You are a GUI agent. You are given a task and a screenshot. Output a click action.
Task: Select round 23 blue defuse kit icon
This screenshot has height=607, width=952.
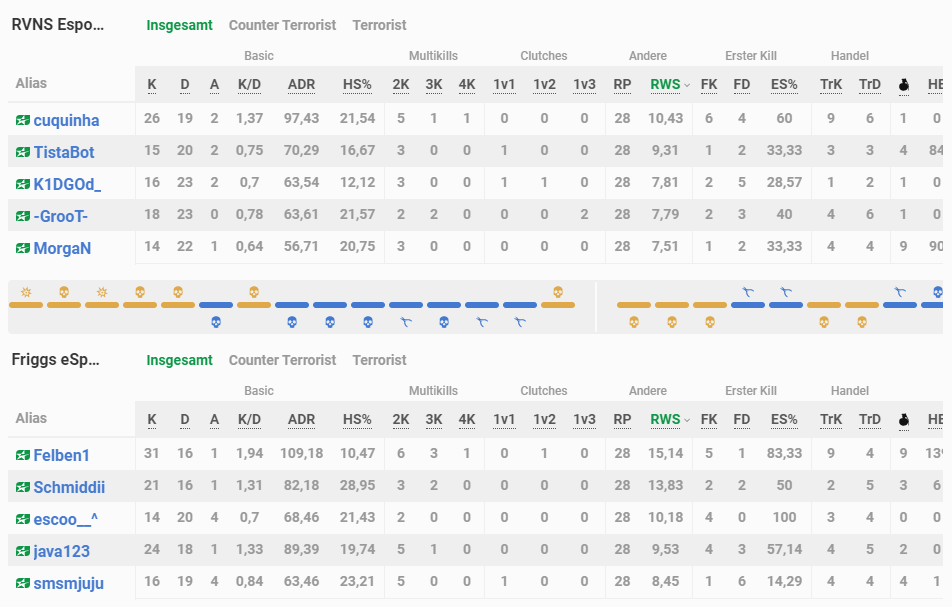coord(900,293)
